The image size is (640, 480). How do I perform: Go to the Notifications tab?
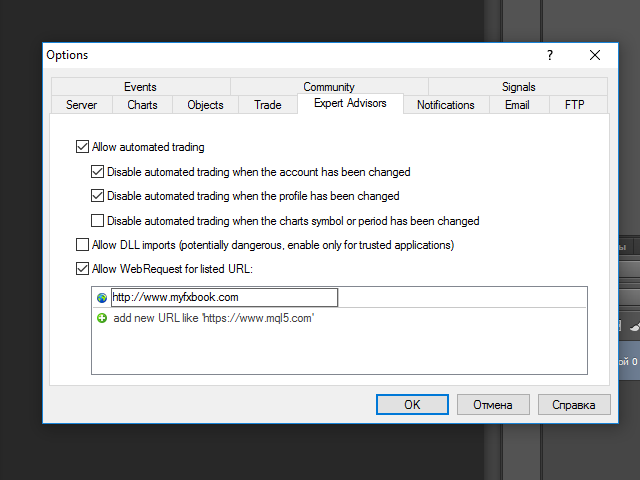[x=445, y=104]
